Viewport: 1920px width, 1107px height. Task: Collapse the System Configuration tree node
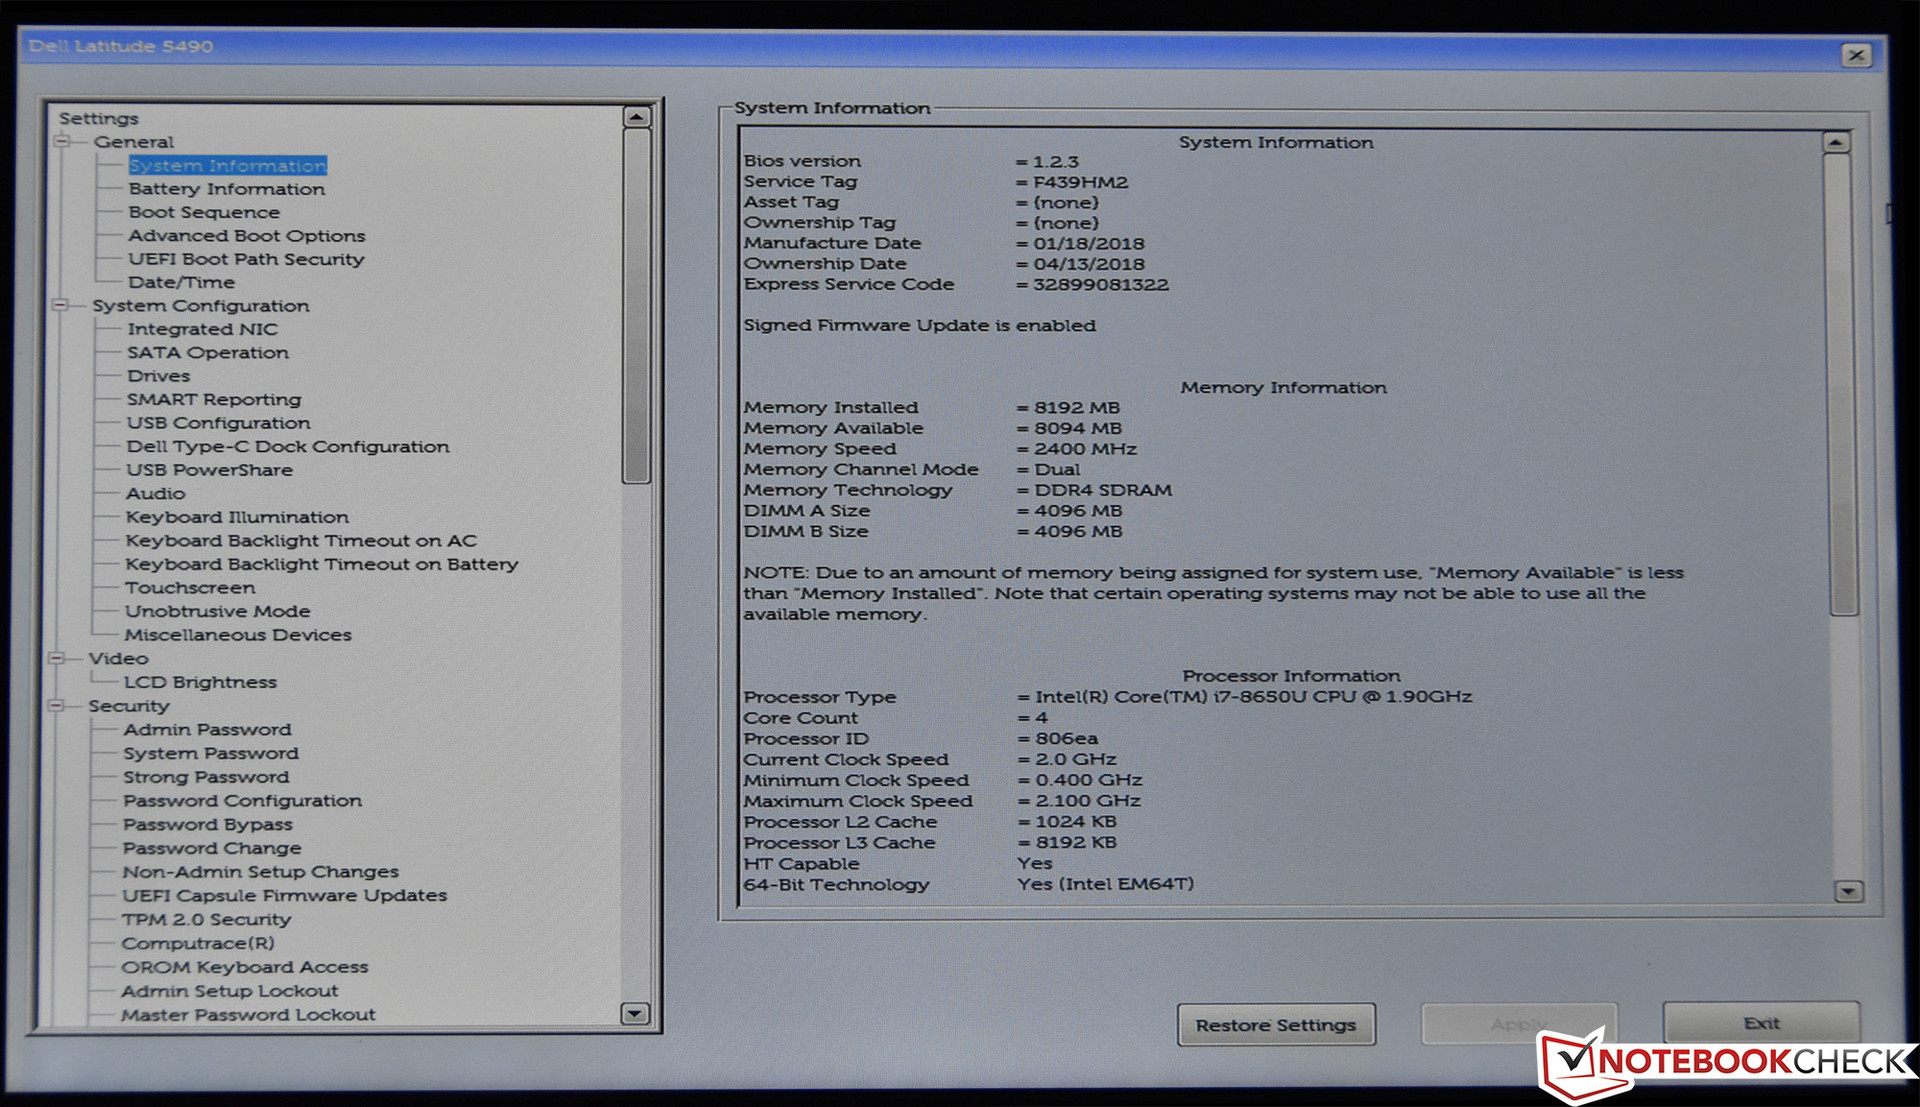60,305
